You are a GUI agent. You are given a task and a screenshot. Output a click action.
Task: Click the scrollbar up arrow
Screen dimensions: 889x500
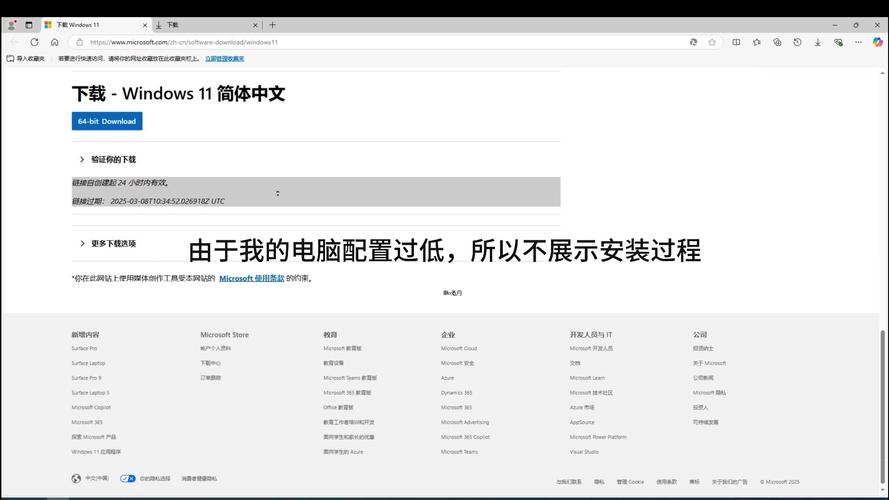(x=883, y=73)
